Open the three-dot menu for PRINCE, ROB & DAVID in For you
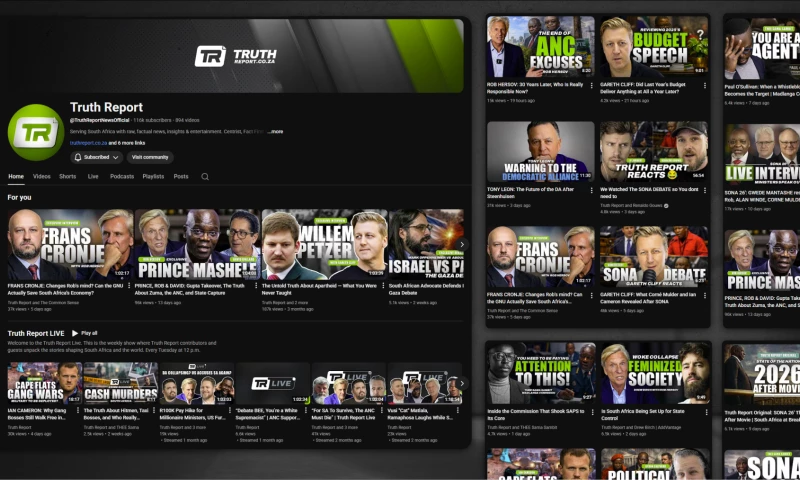Image resolution: width=800 pixels, height=480 pixels. (256, 286)
